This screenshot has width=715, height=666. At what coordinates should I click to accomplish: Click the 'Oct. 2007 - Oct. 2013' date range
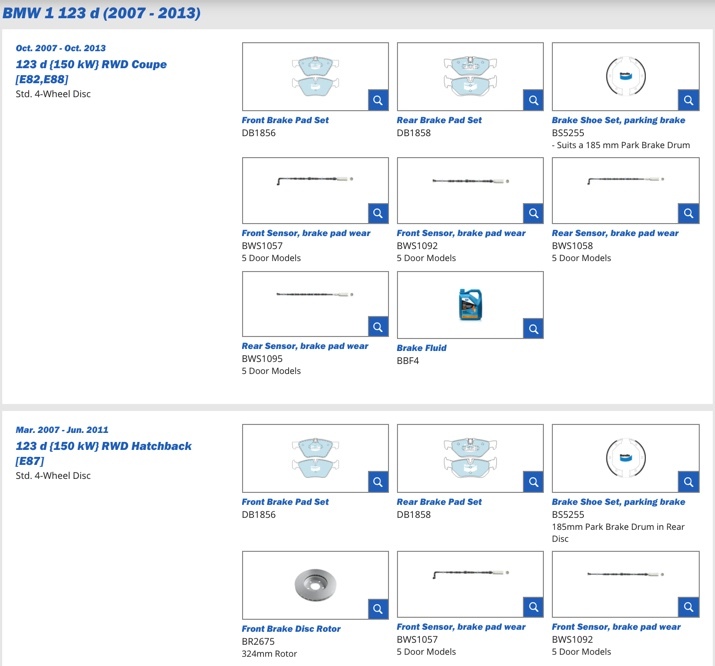coord(61,48)
